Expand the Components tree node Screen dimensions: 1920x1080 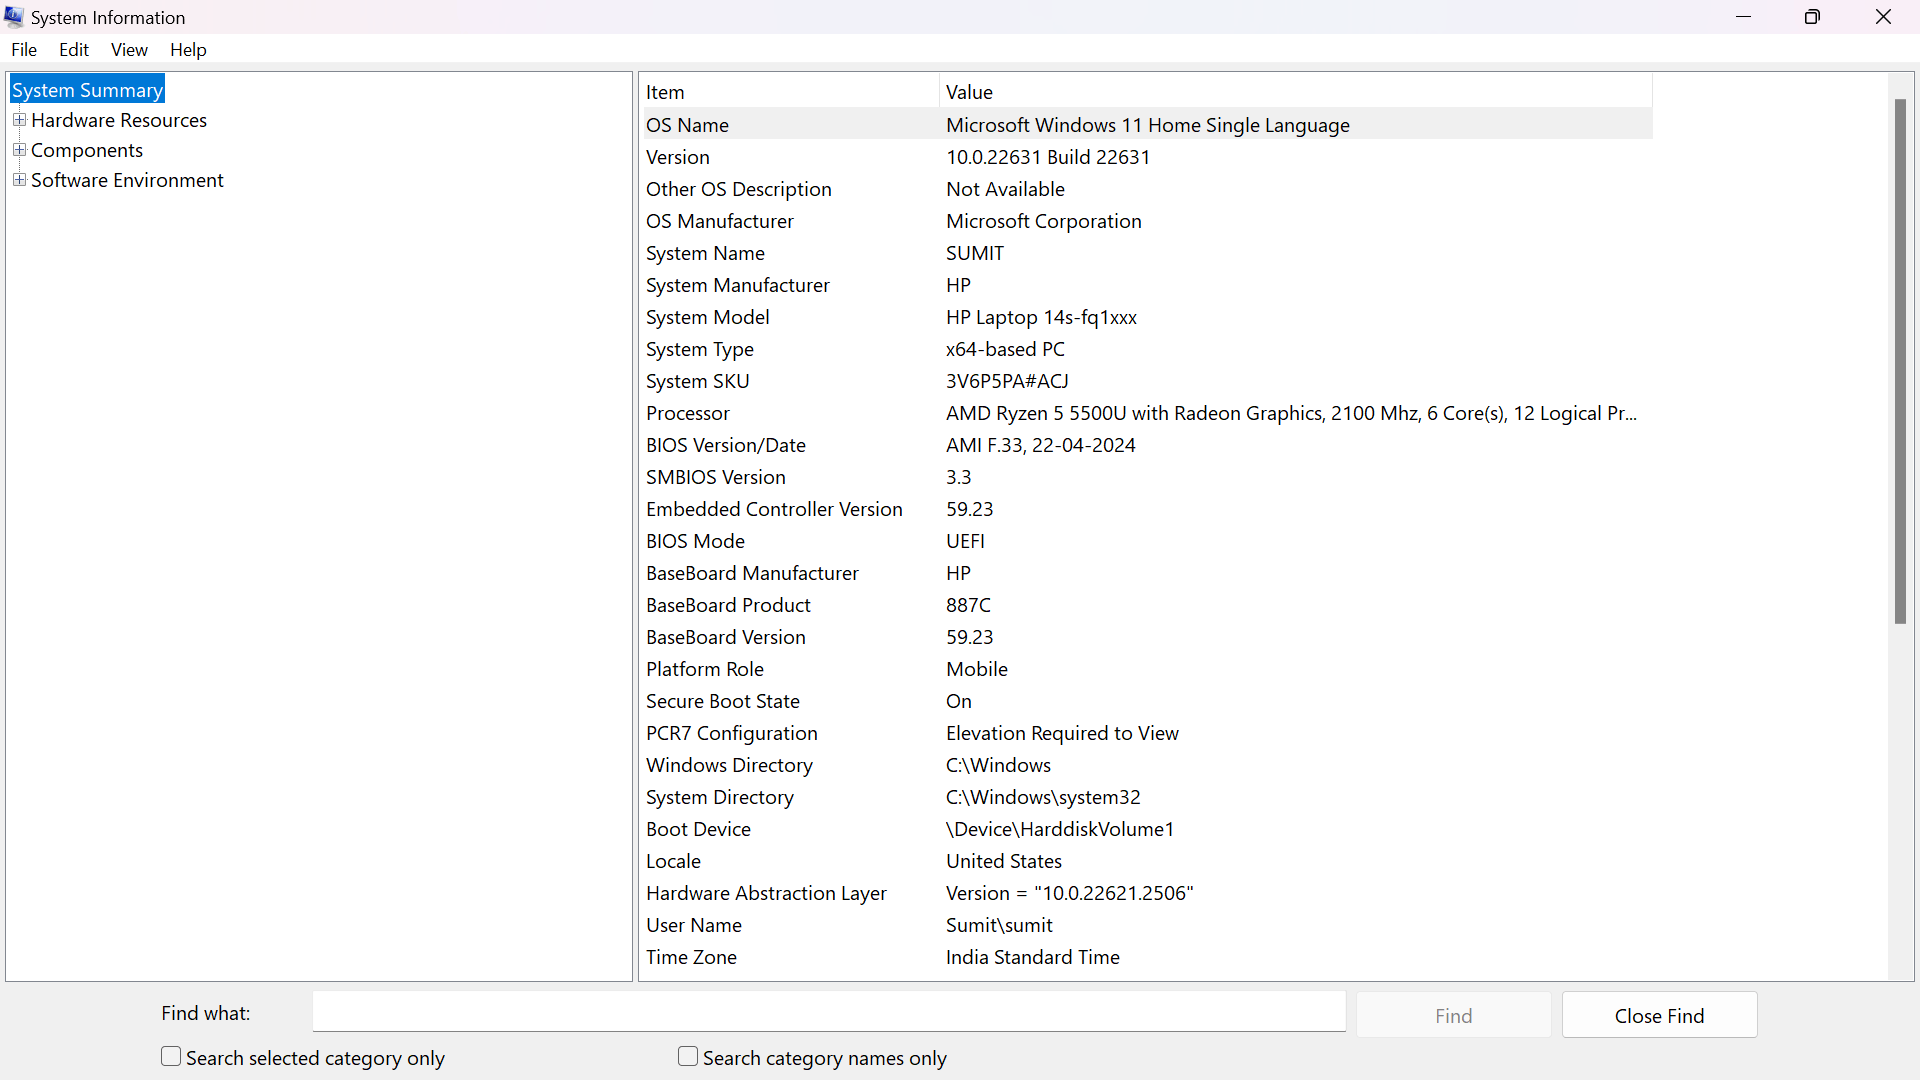pyautogui.click(x=19, y=150)
